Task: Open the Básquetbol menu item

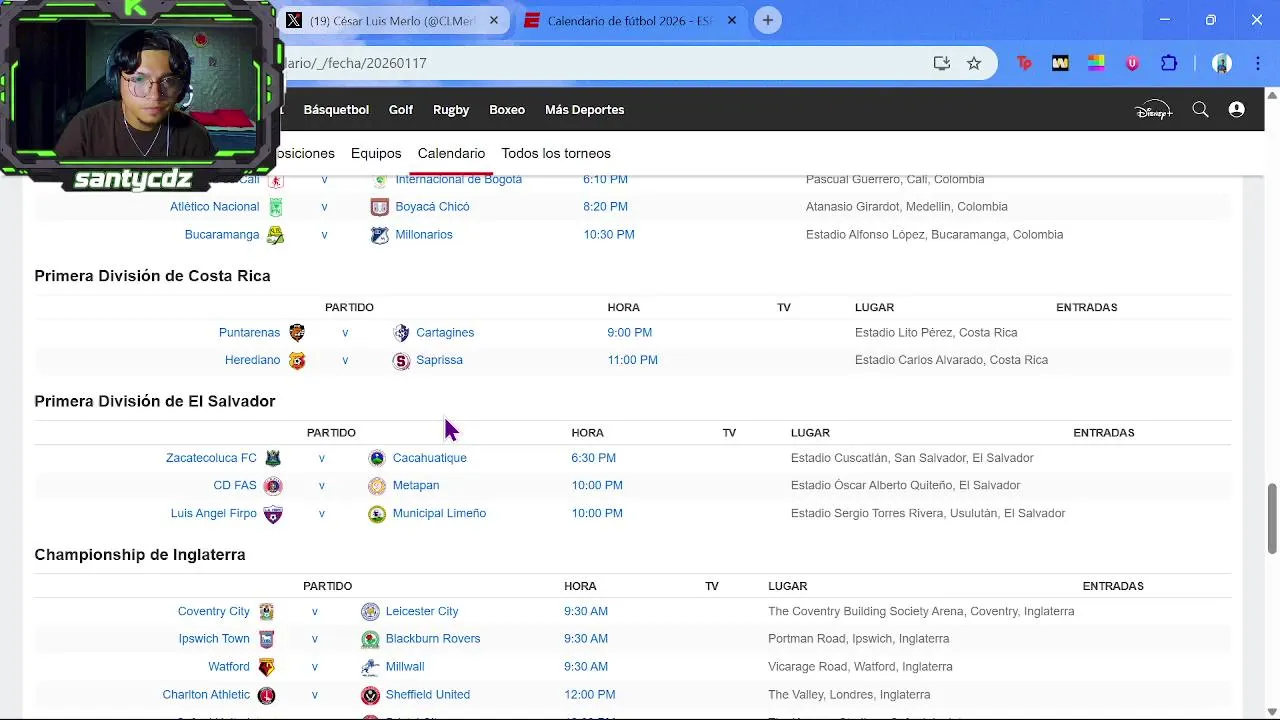Action: 336,110
